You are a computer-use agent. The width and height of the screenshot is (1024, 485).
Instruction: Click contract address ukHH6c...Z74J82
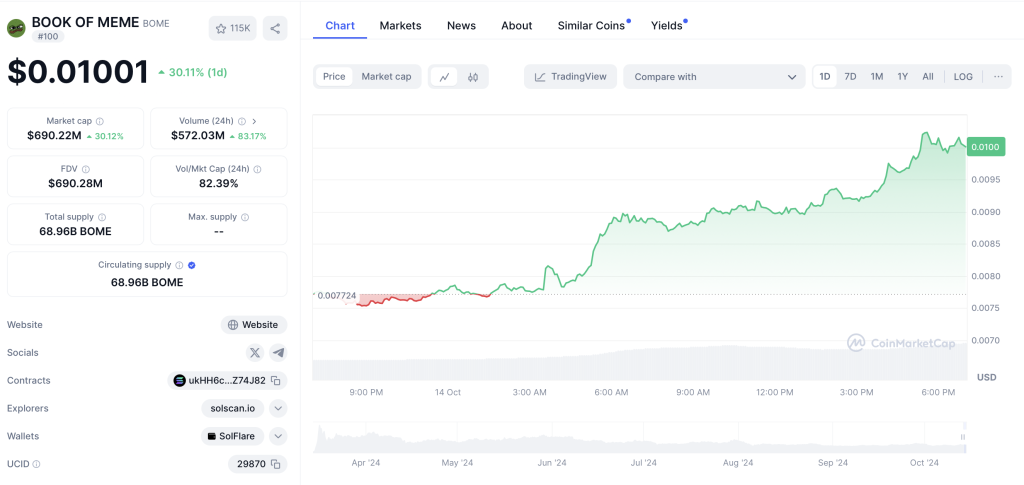pyautogui.click(x=227, y=381)
